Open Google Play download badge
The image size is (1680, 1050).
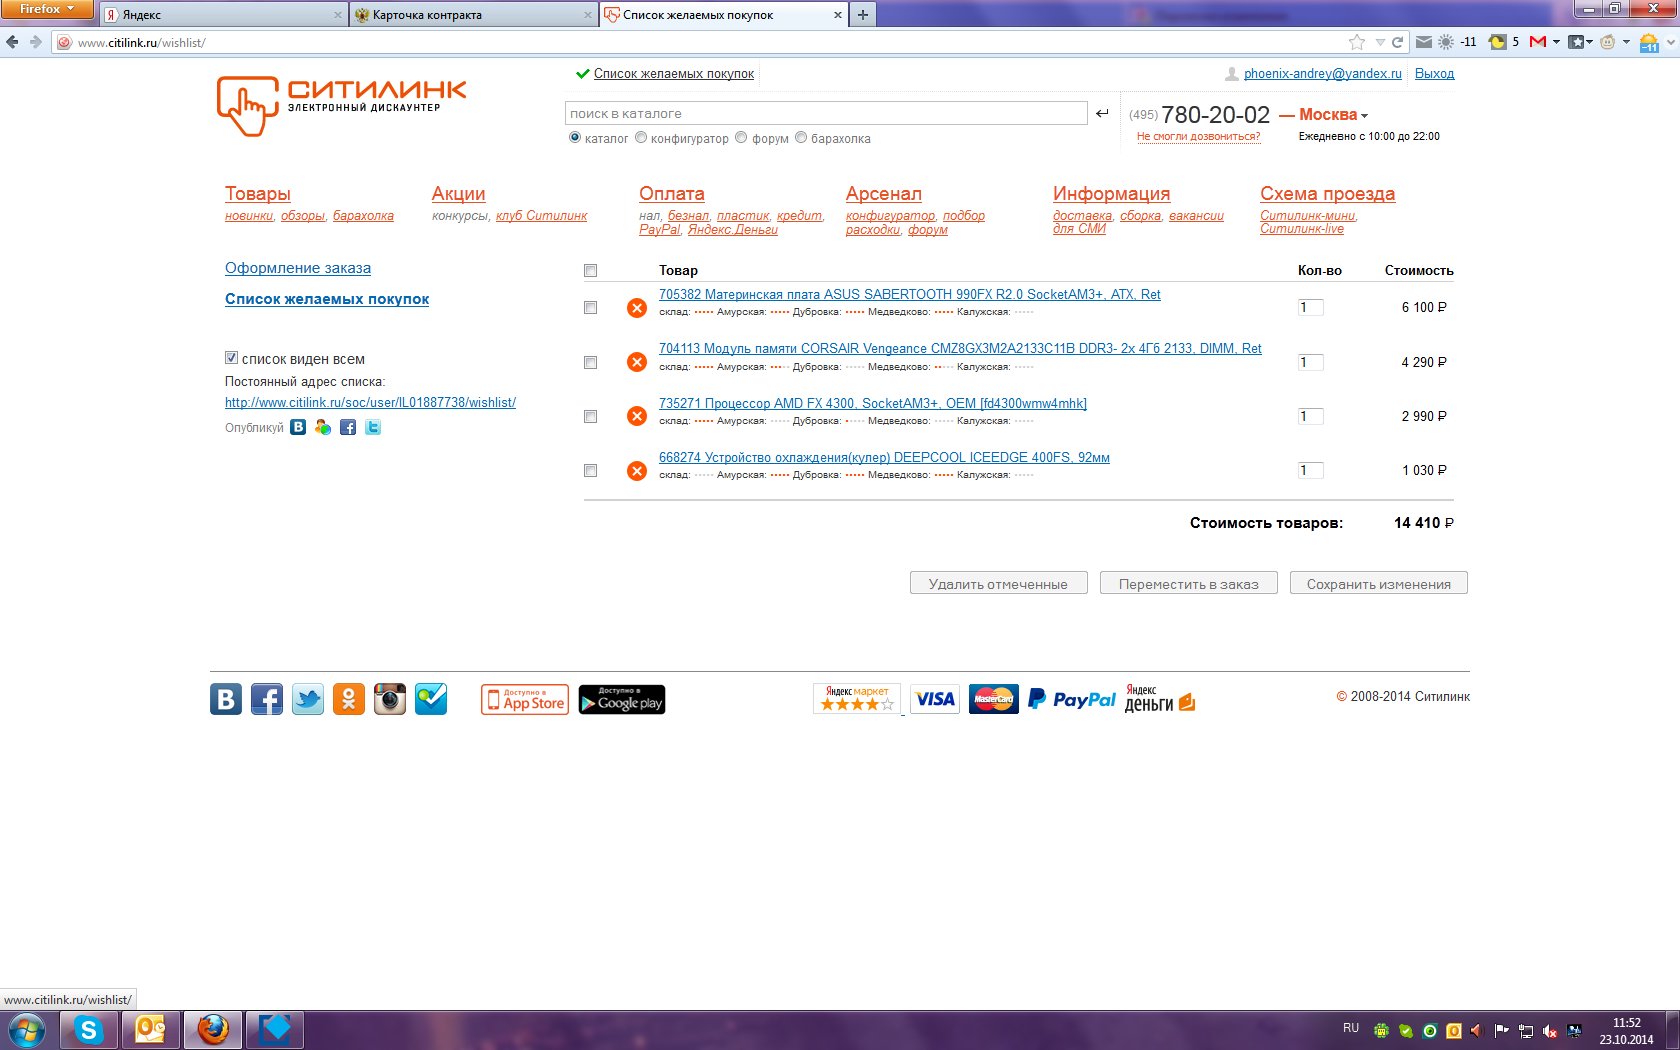click(622, 700)
